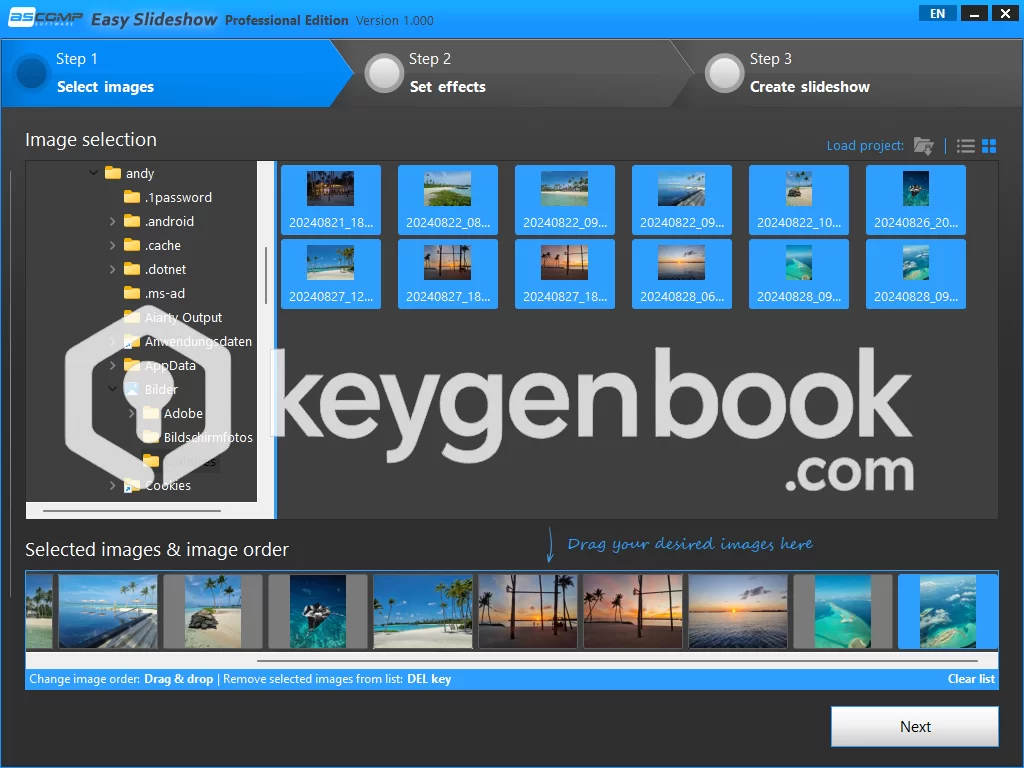Click the Load project folder icon
Viewport: 1024px width, 768px height.
click(923, 146)
